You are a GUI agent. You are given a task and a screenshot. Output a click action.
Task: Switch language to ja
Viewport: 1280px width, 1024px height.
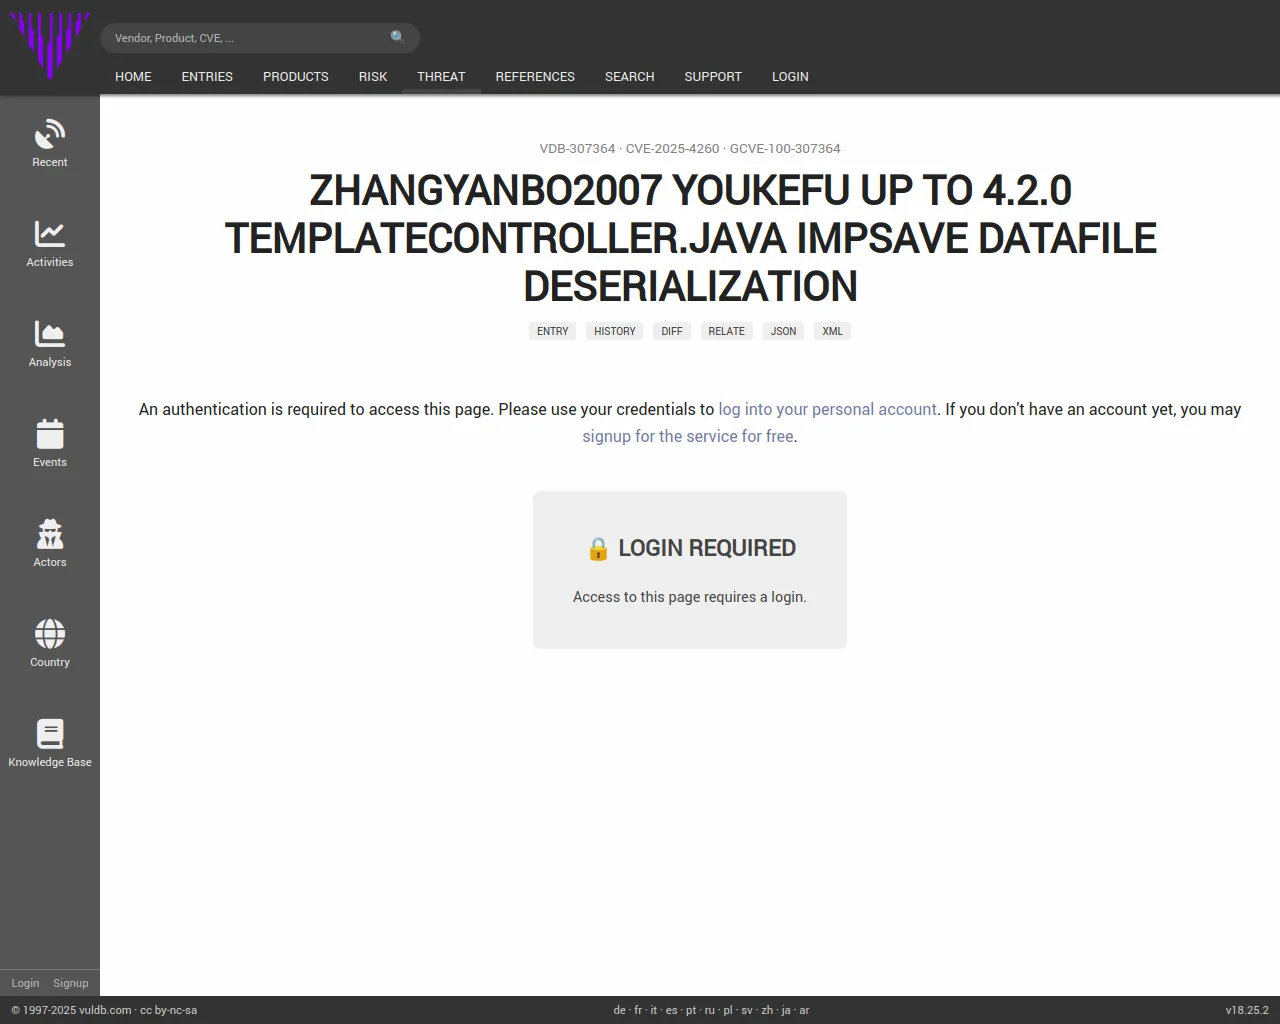786,1010
